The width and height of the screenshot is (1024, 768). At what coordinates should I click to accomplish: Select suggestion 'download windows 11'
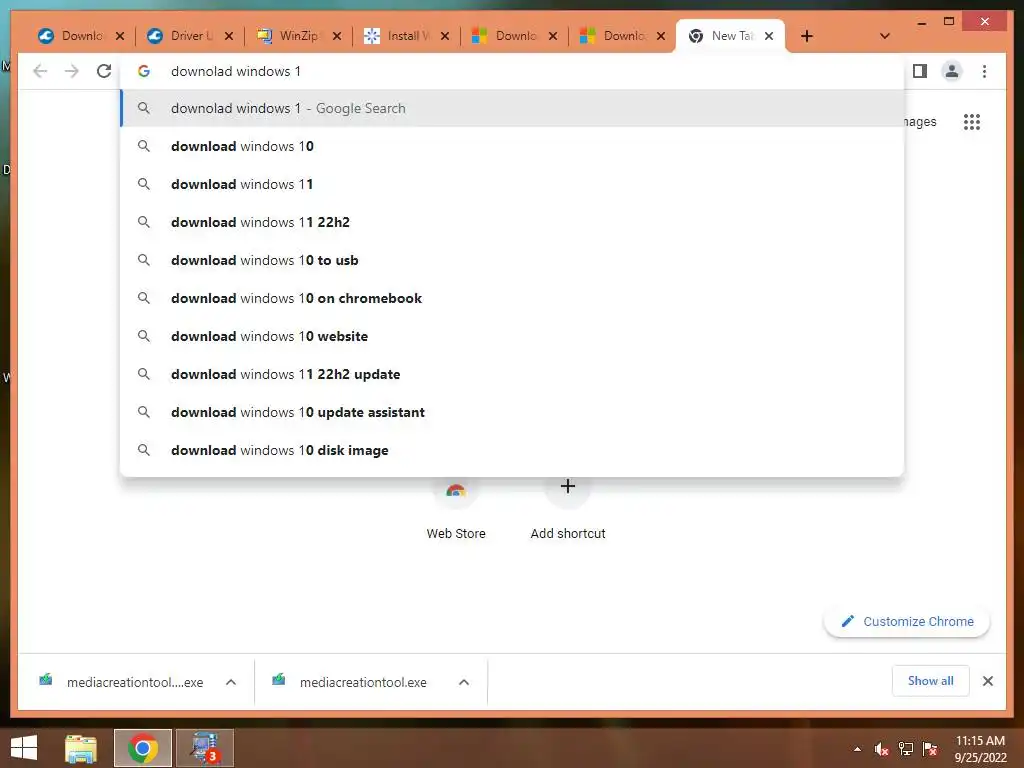512,184
